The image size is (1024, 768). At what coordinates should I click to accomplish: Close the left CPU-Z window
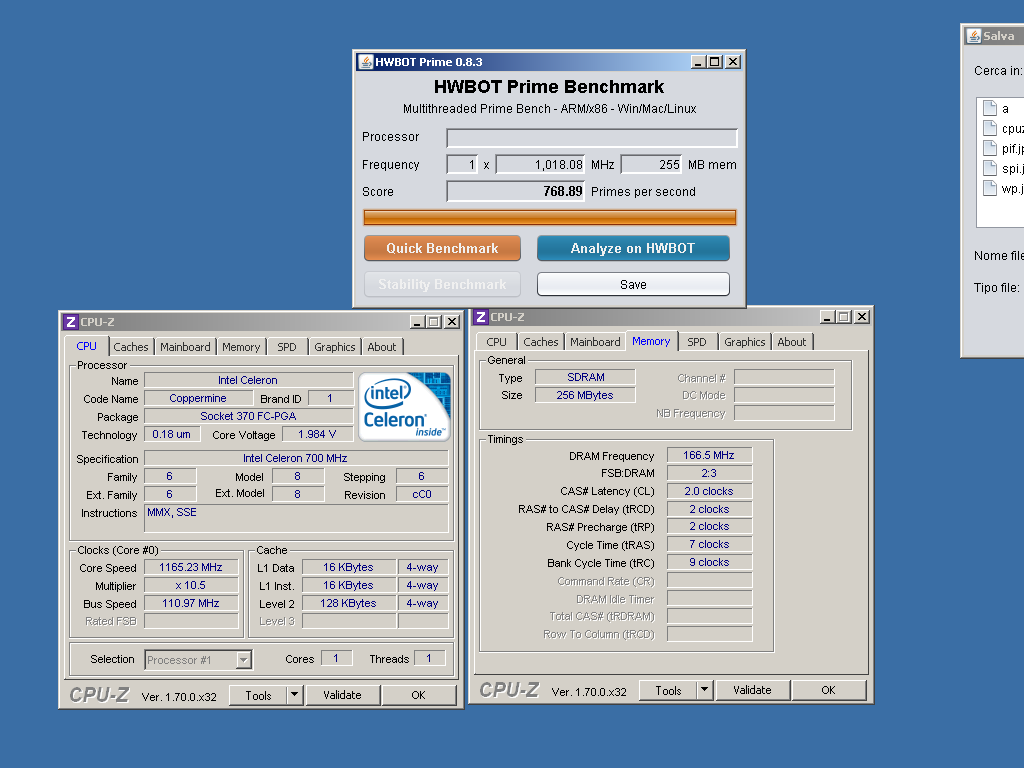click(452, 322)
